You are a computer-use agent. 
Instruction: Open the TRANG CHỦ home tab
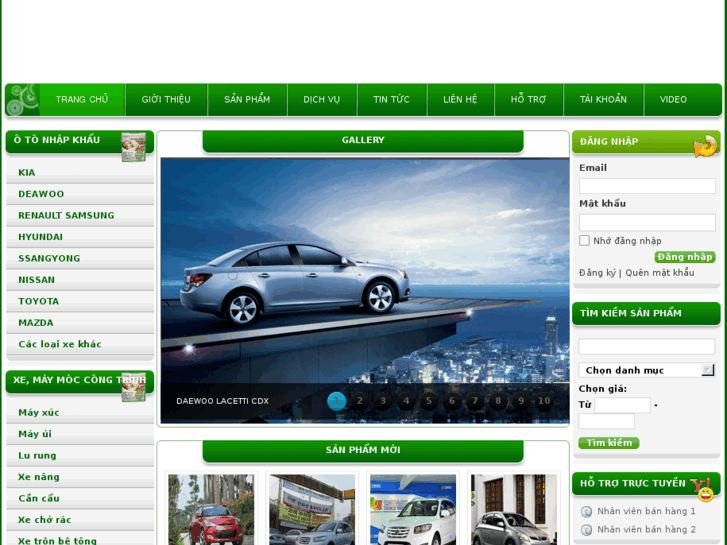[x=82, y=99]
